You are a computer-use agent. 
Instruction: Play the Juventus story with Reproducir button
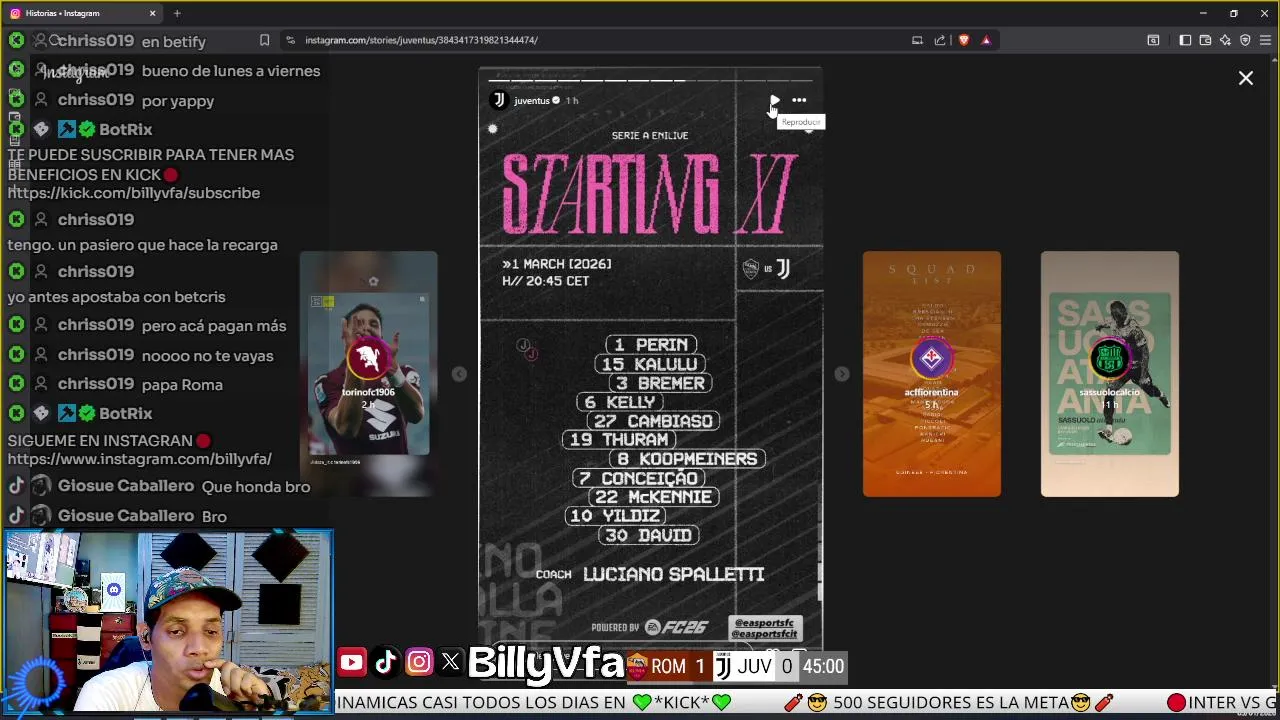click(x=775, y=100)
